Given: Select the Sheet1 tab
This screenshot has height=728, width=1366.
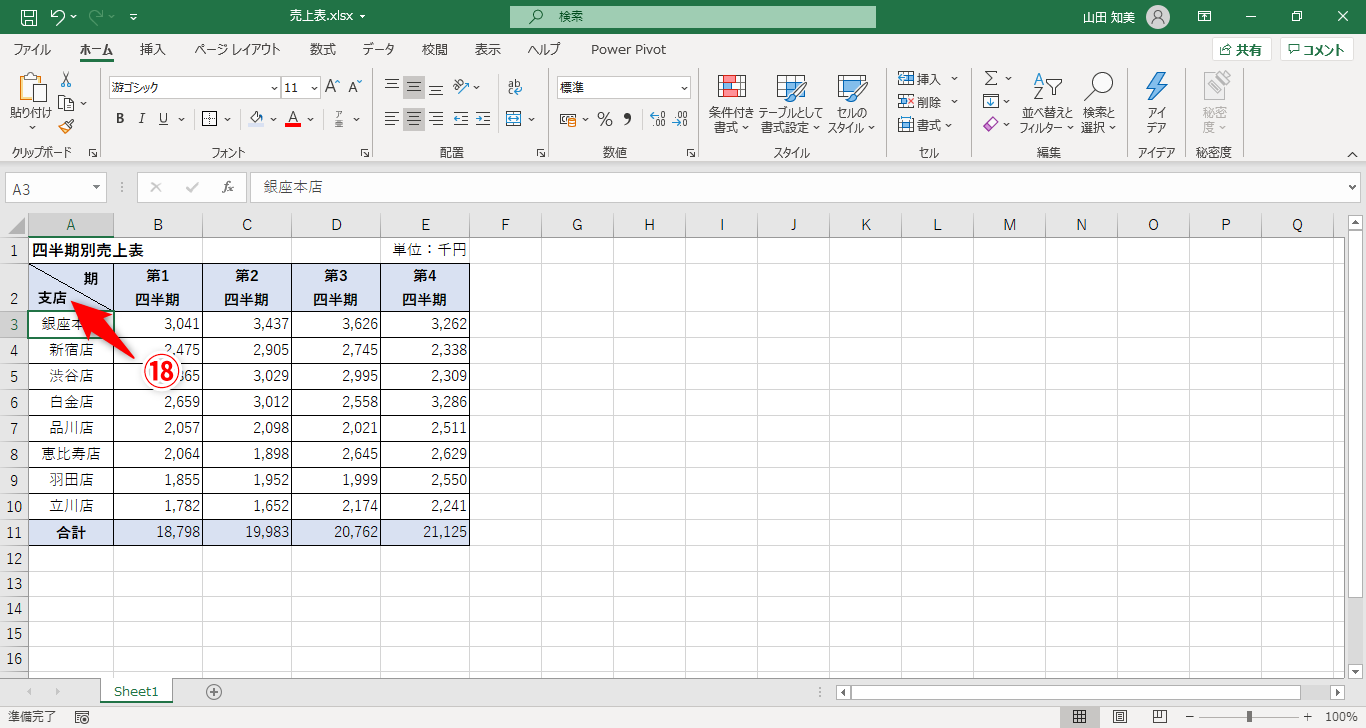Looking at the screenshot, I should click(136, 691).
